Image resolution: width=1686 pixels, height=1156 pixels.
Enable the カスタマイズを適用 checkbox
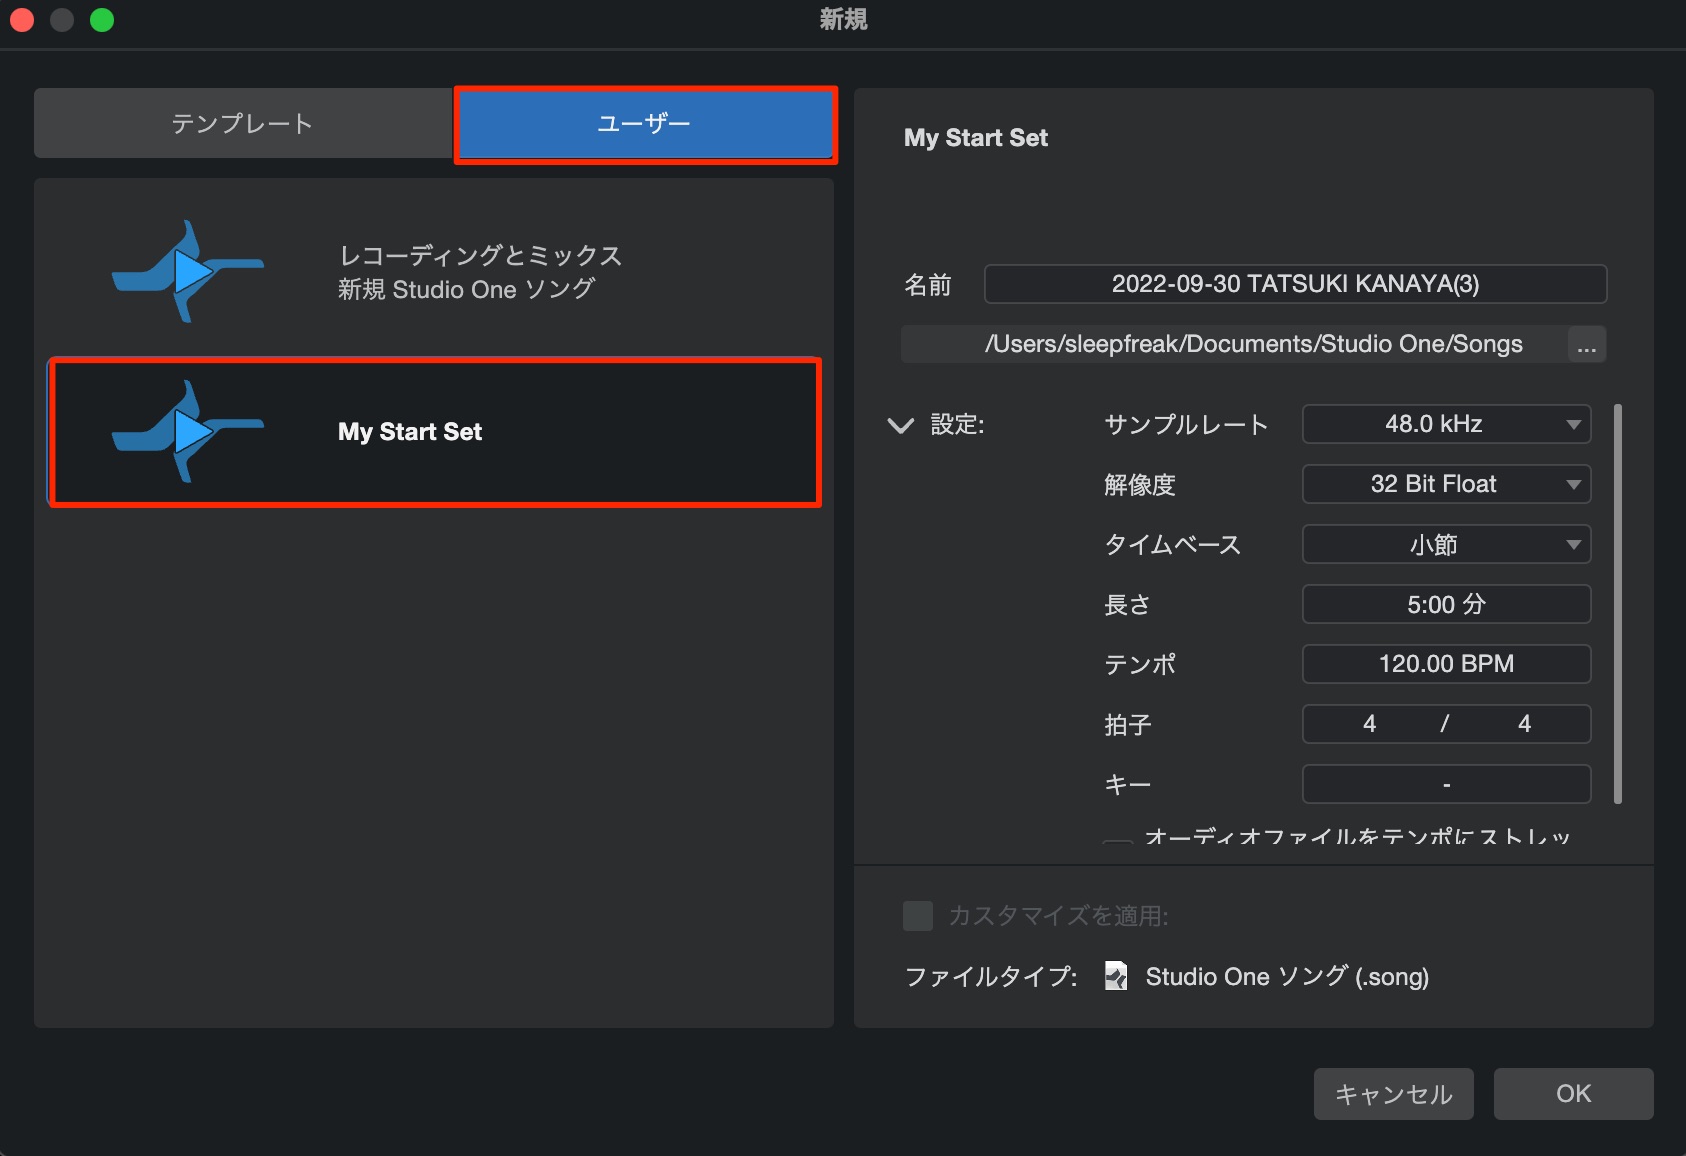point(918,915)
